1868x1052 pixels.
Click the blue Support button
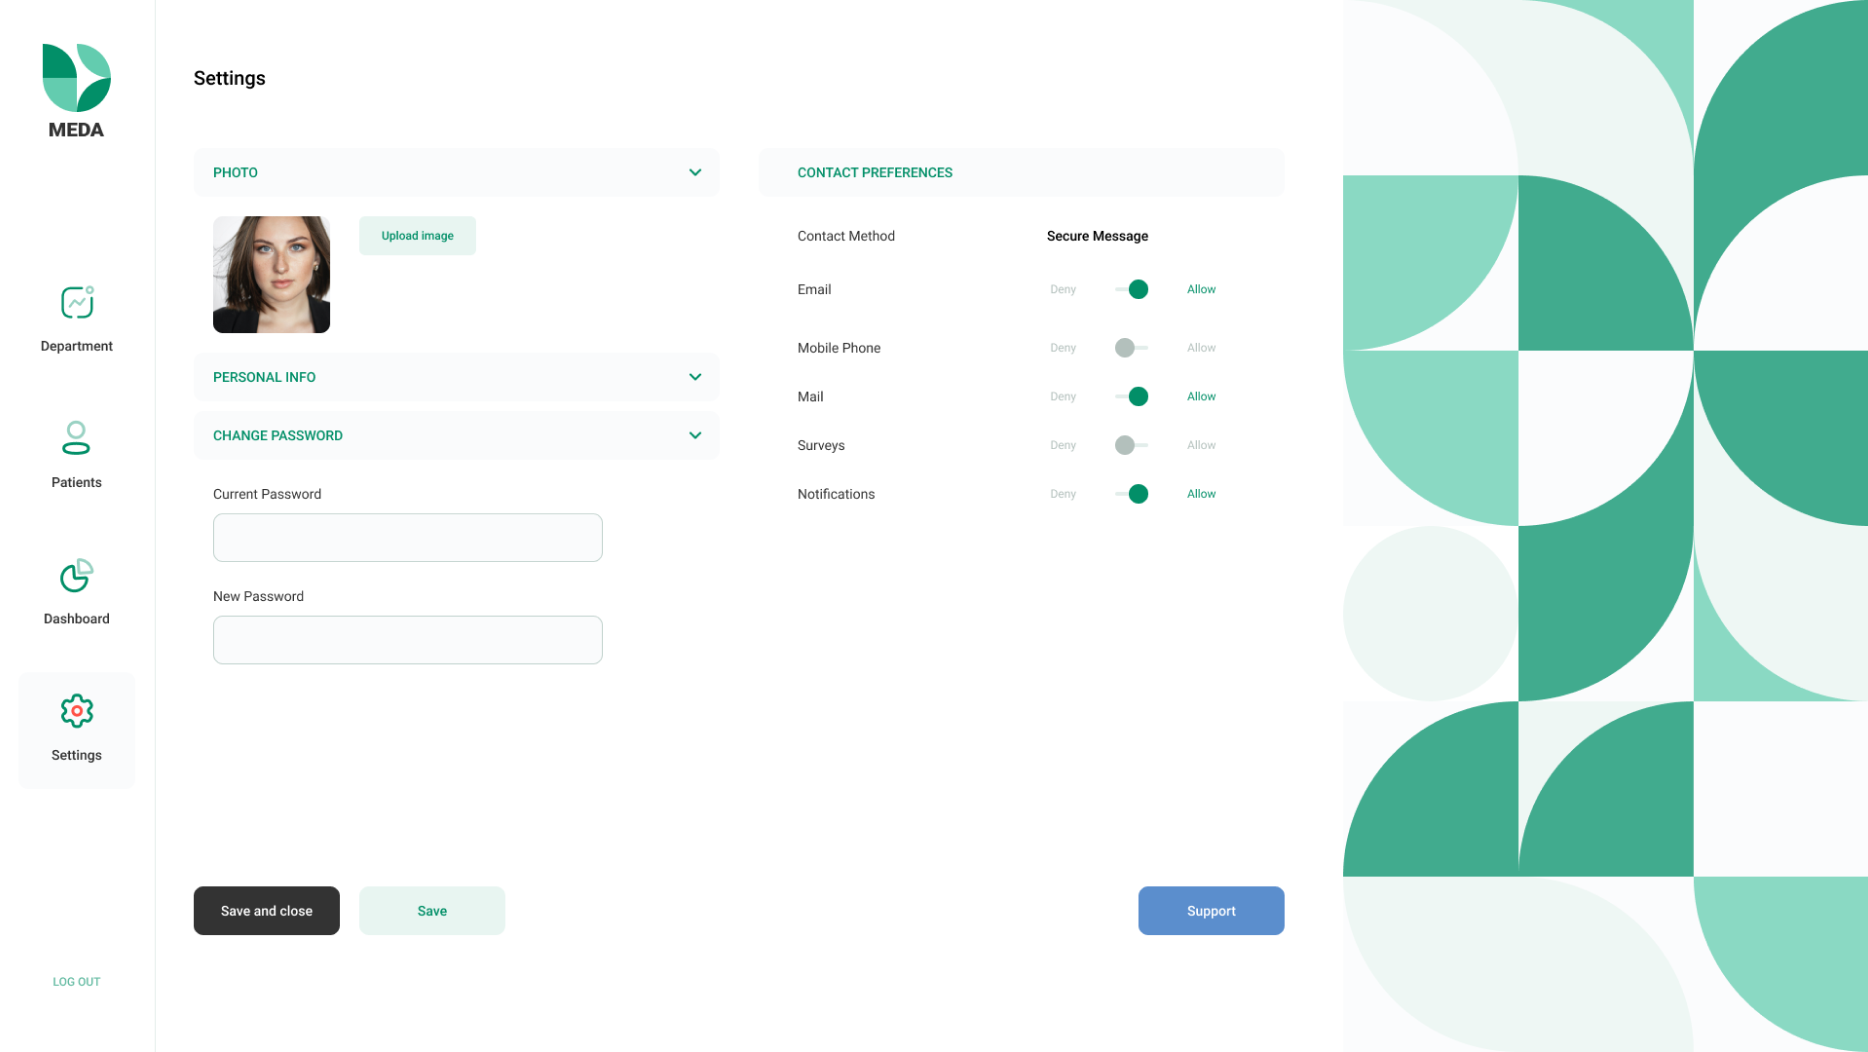1211,910
